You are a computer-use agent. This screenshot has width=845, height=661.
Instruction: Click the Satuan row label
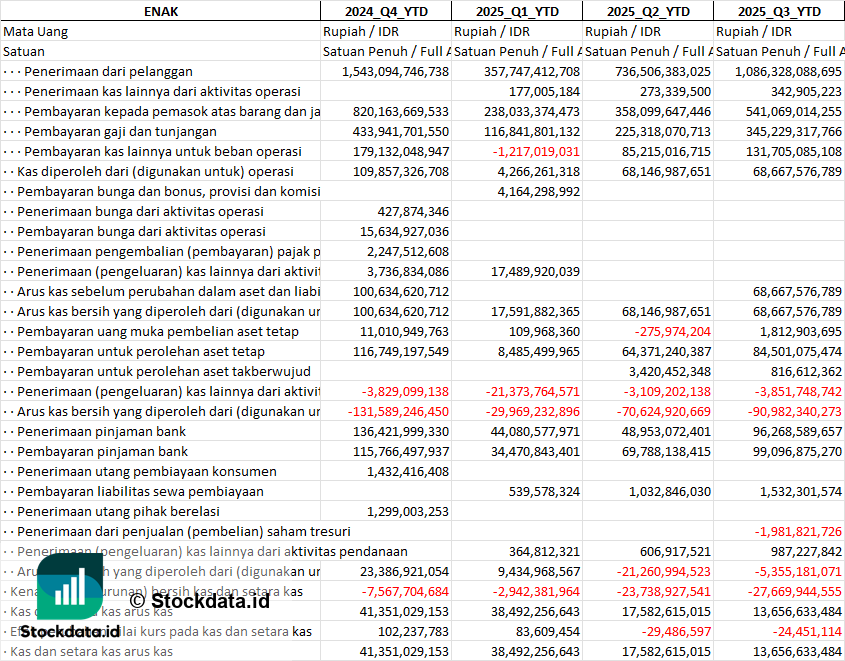(x=24, y=51)
